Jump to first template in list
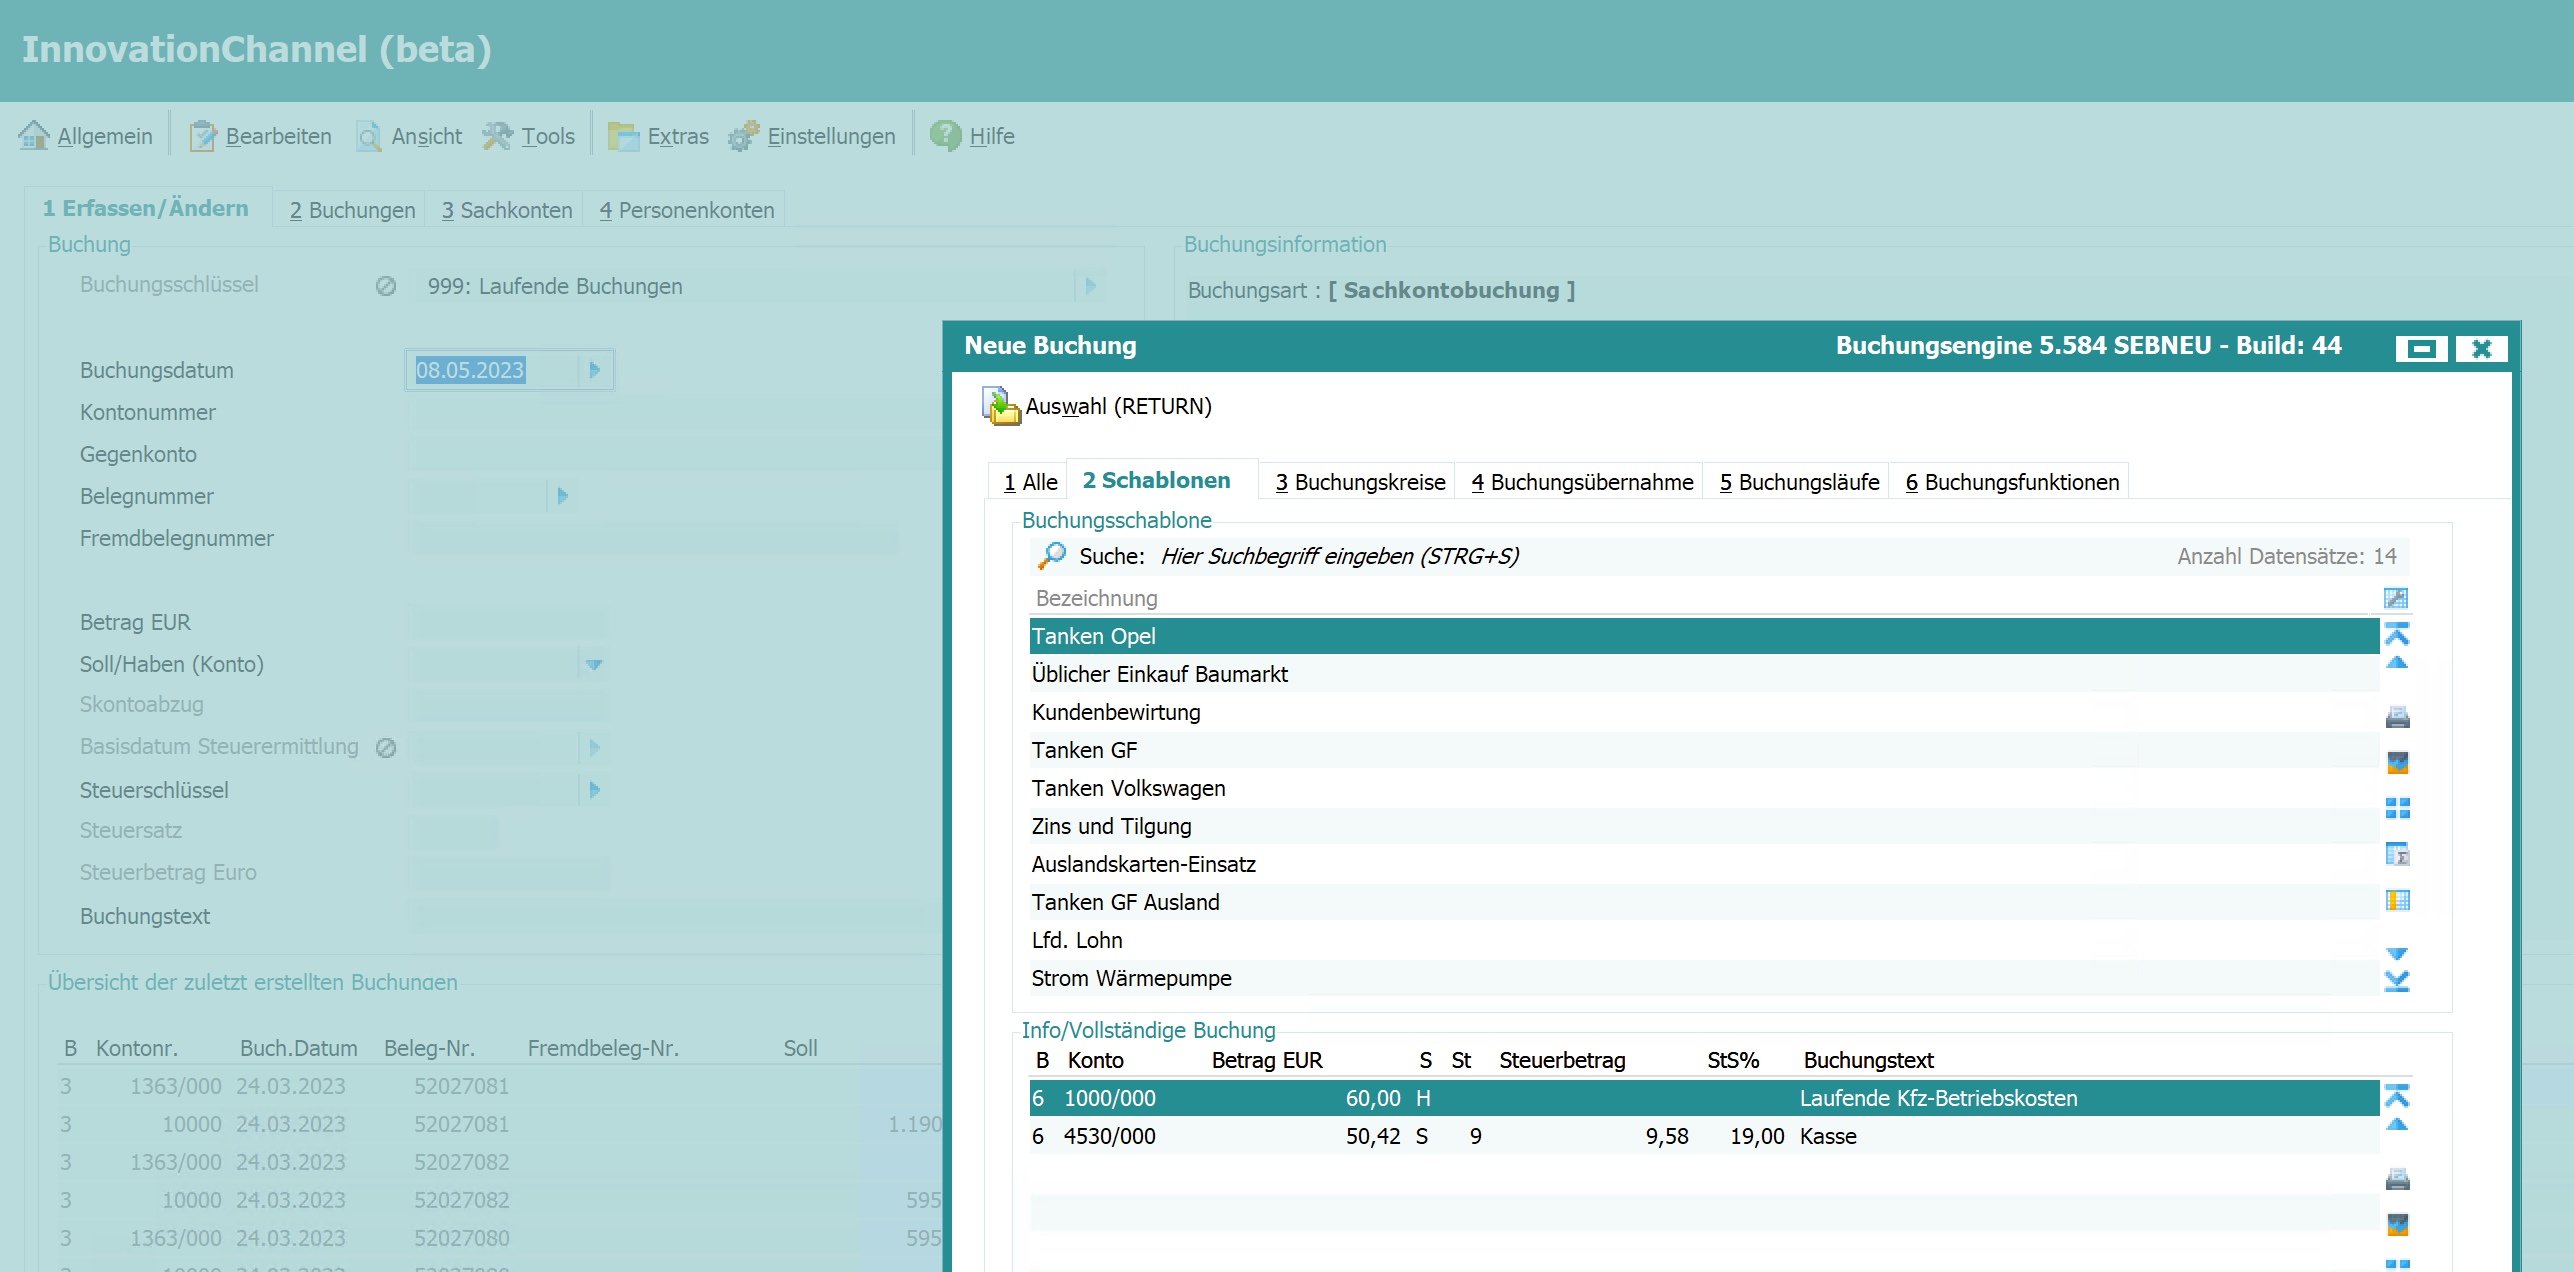2574x1272 pixels. coord(2397,634)
